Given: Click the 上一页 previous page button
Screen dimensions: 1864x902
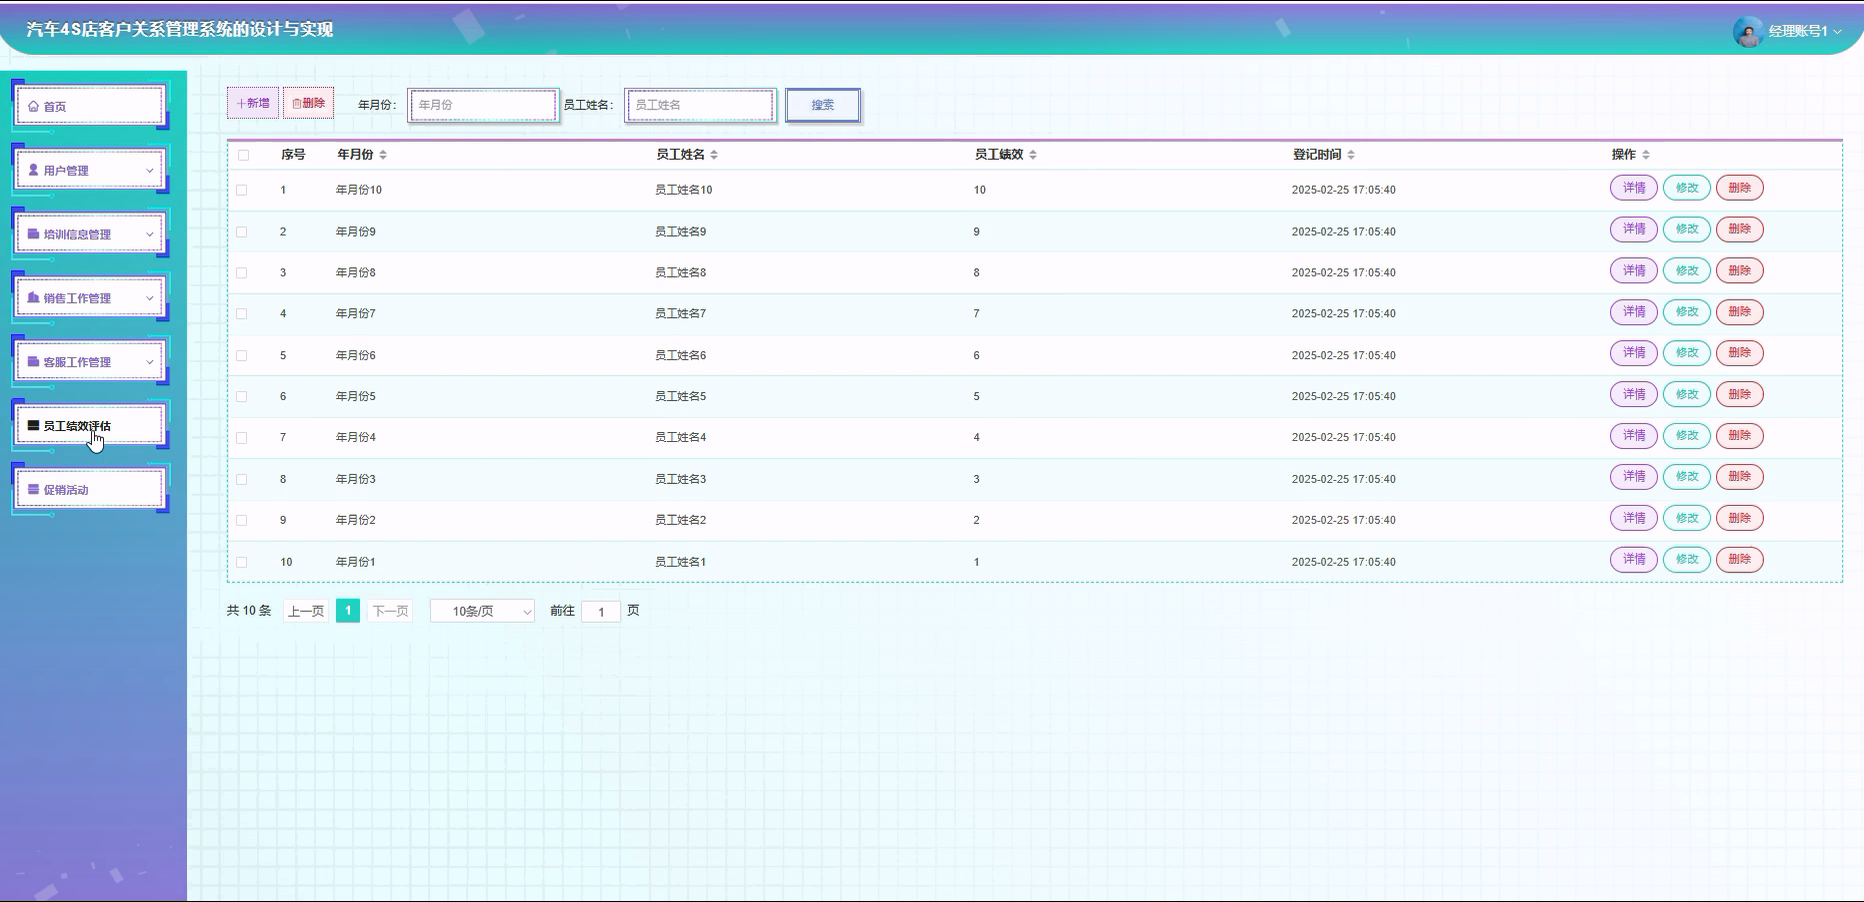Looking at the screenshot, I should pyautogui.click(x=306, y=611).
